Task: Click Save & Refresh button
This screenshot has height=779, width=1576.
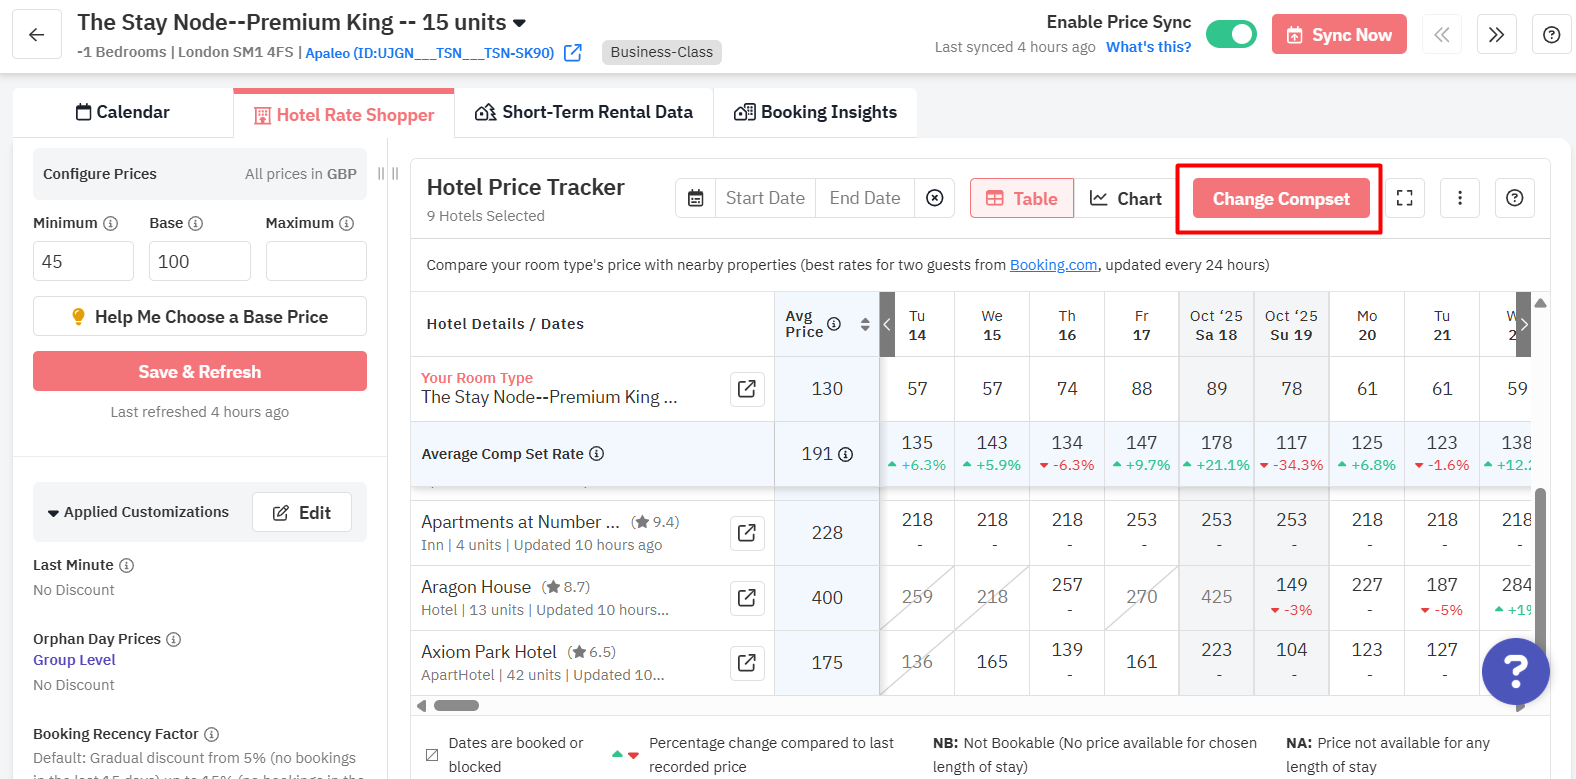Action: [x=200, y=372]
